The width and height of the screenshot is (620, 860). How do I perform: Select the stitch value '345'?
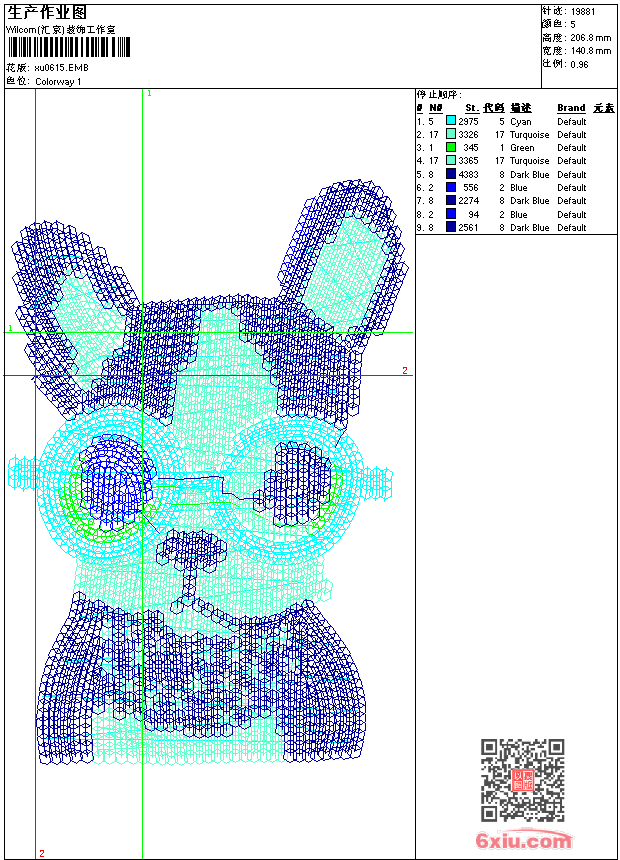[x=471, y=148]
